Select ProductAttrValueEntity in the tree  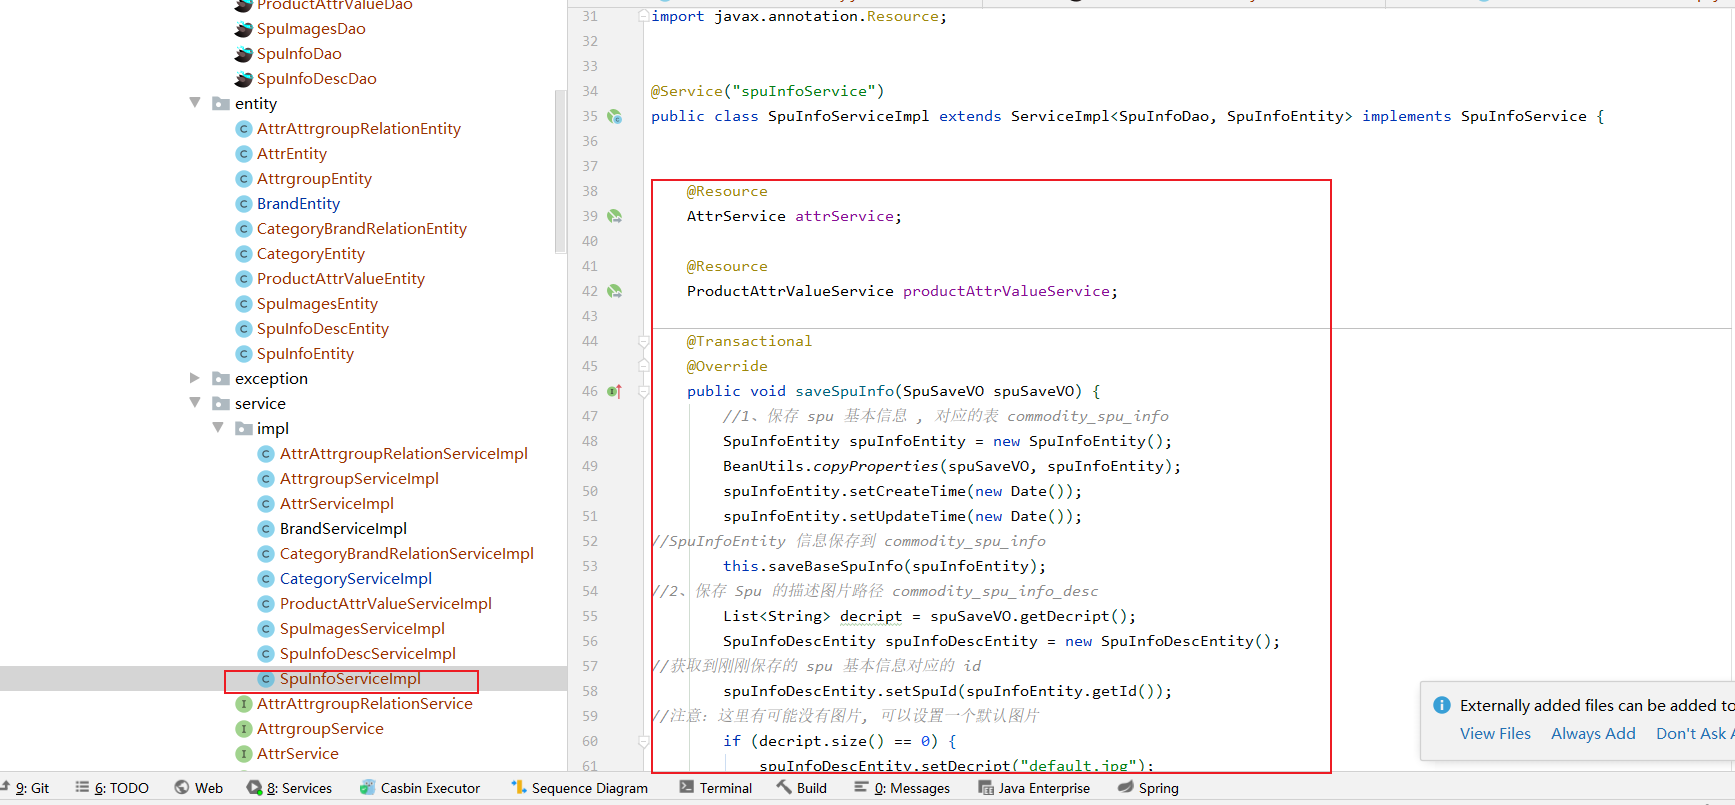pos(341,279)
